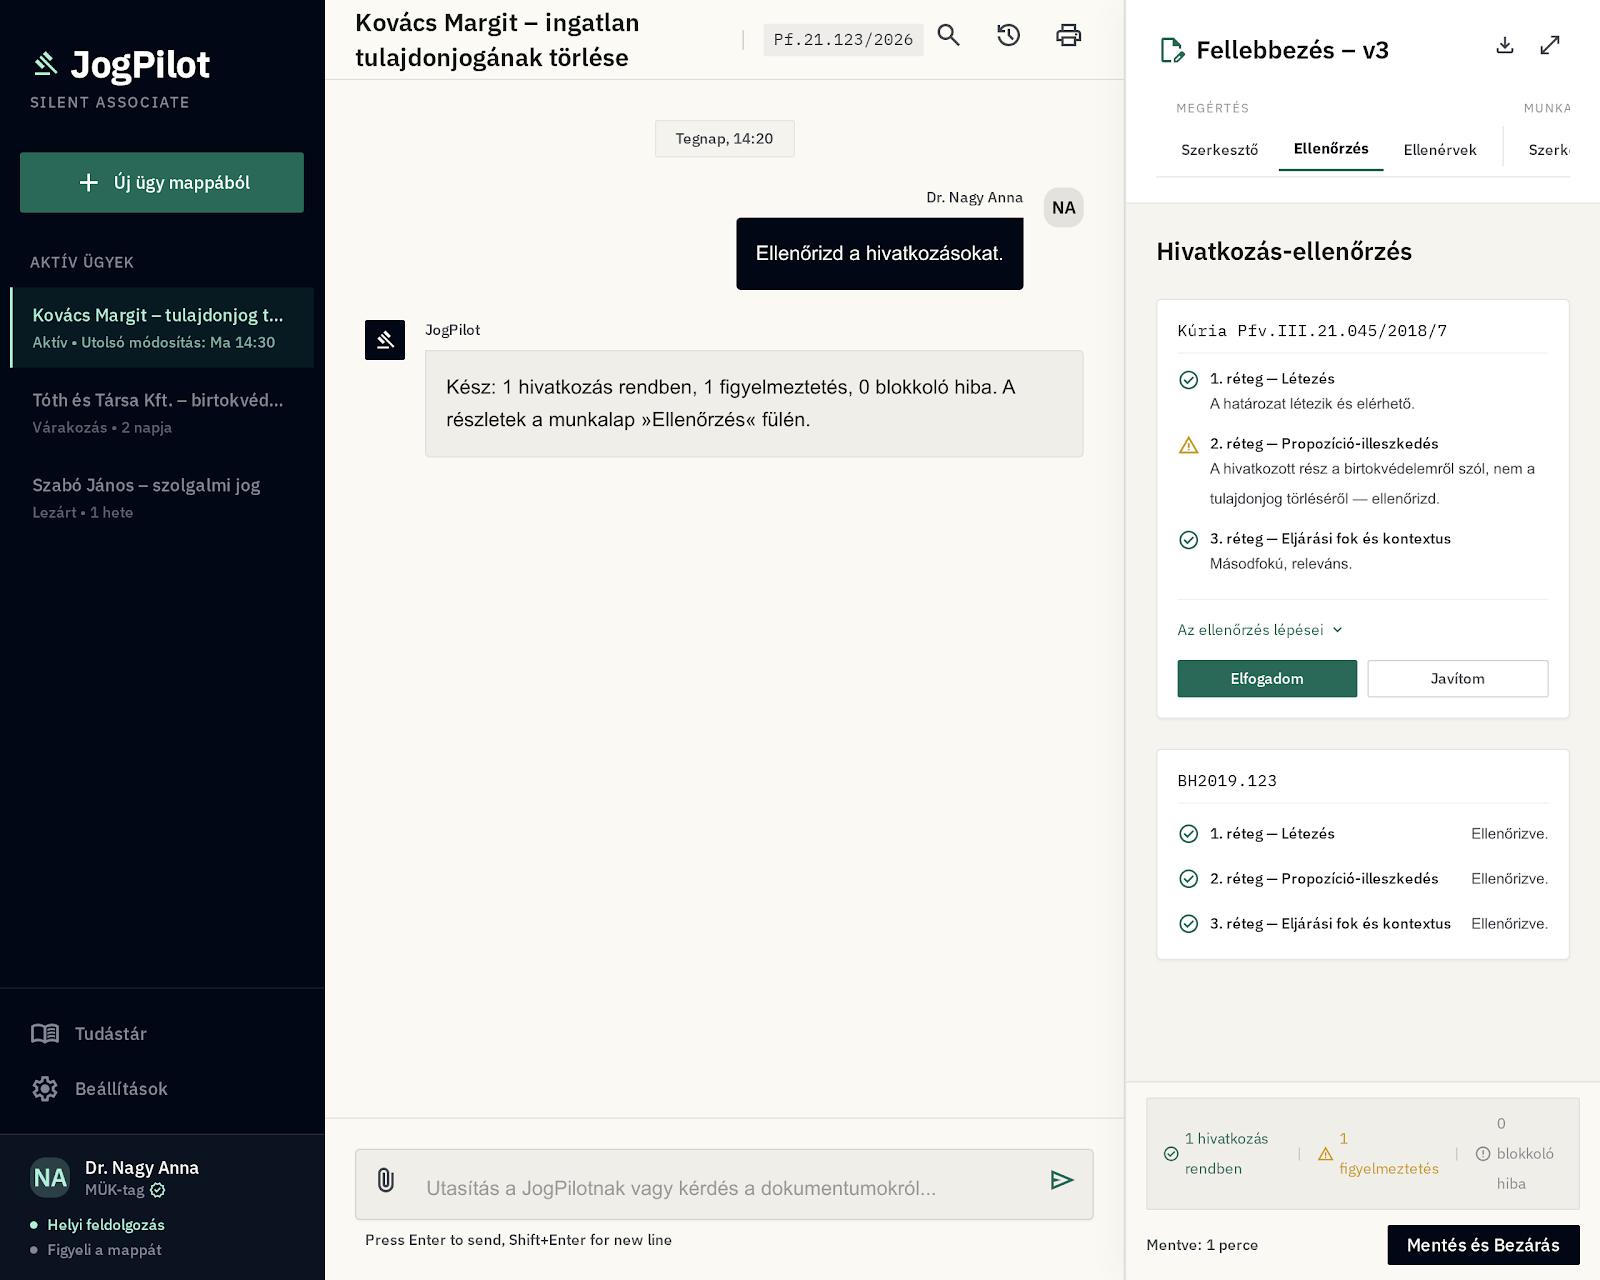Click the Beállítások gear icon
Image resolution: width=1600 pixels, height=1280 pixels.
[45, 1089]
